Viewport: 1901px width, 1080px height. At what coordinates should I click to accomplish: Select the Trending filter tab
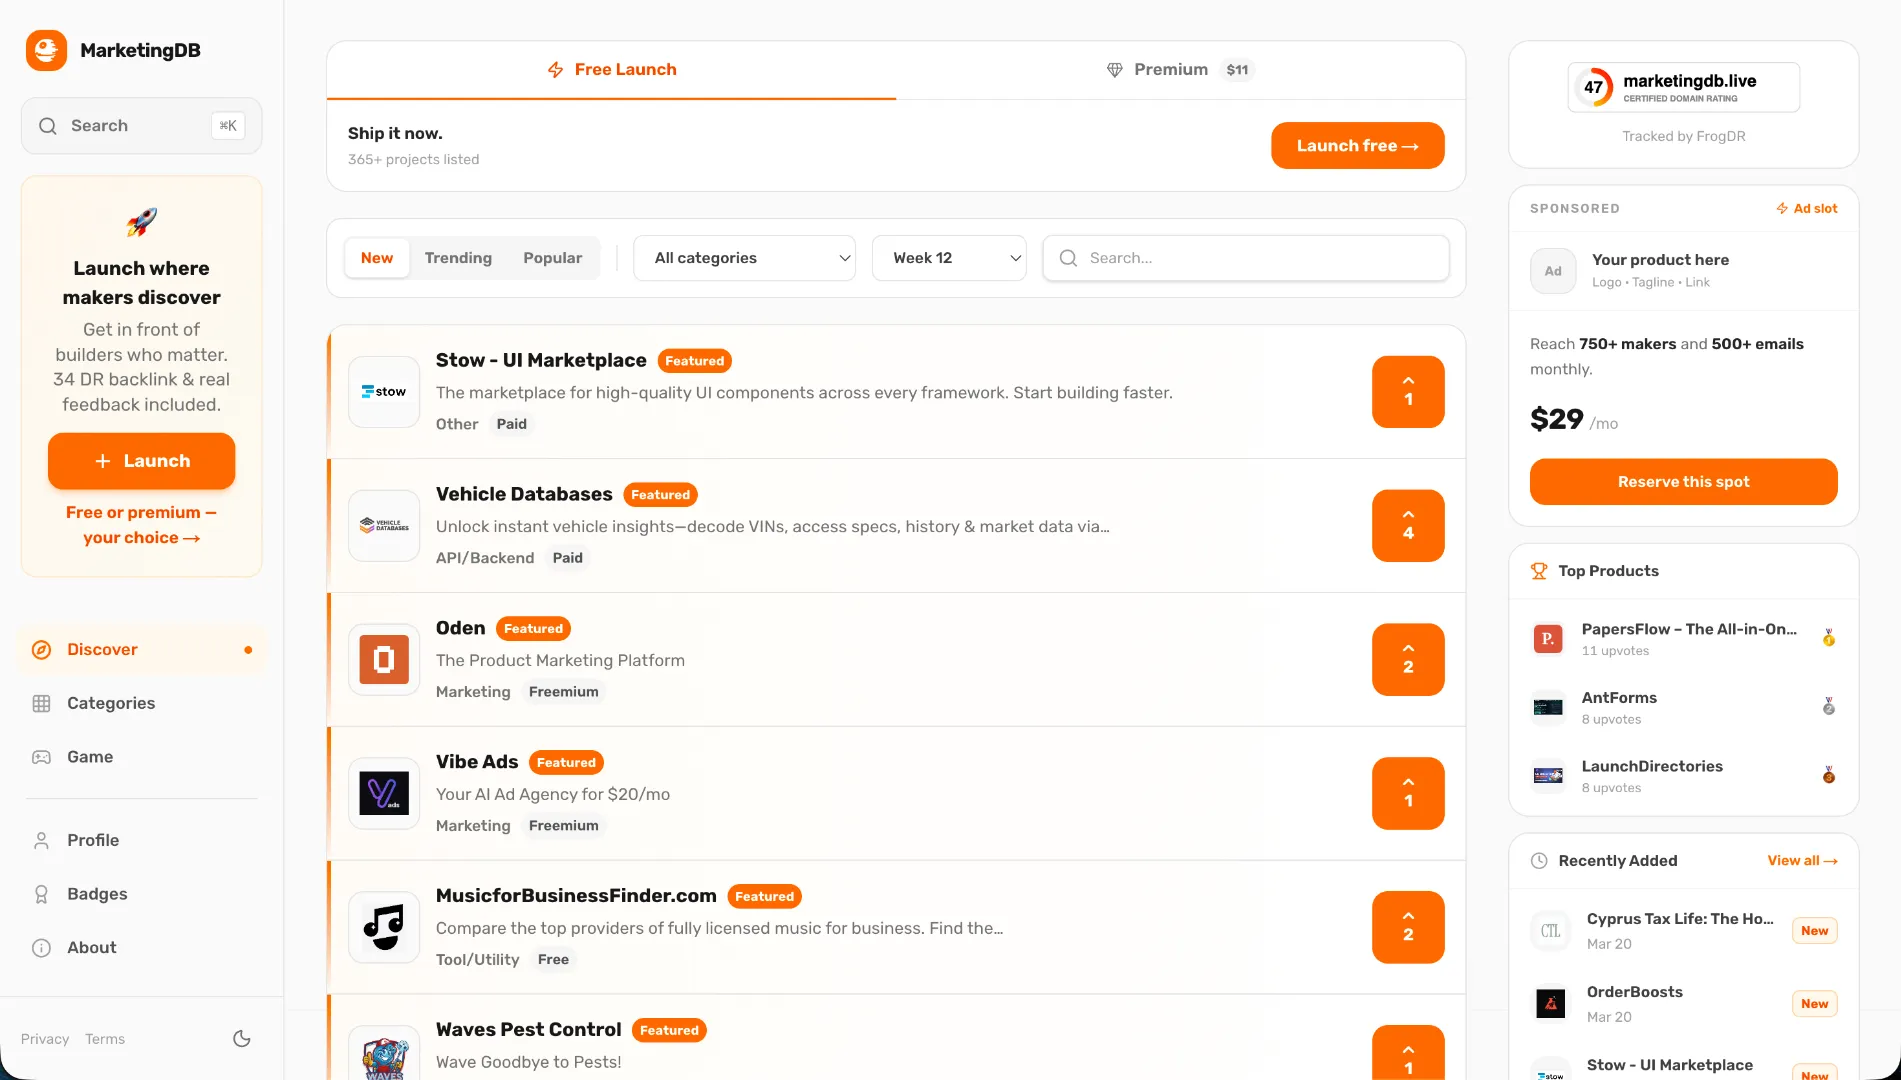pyautogui.click(x=458, y=257)
